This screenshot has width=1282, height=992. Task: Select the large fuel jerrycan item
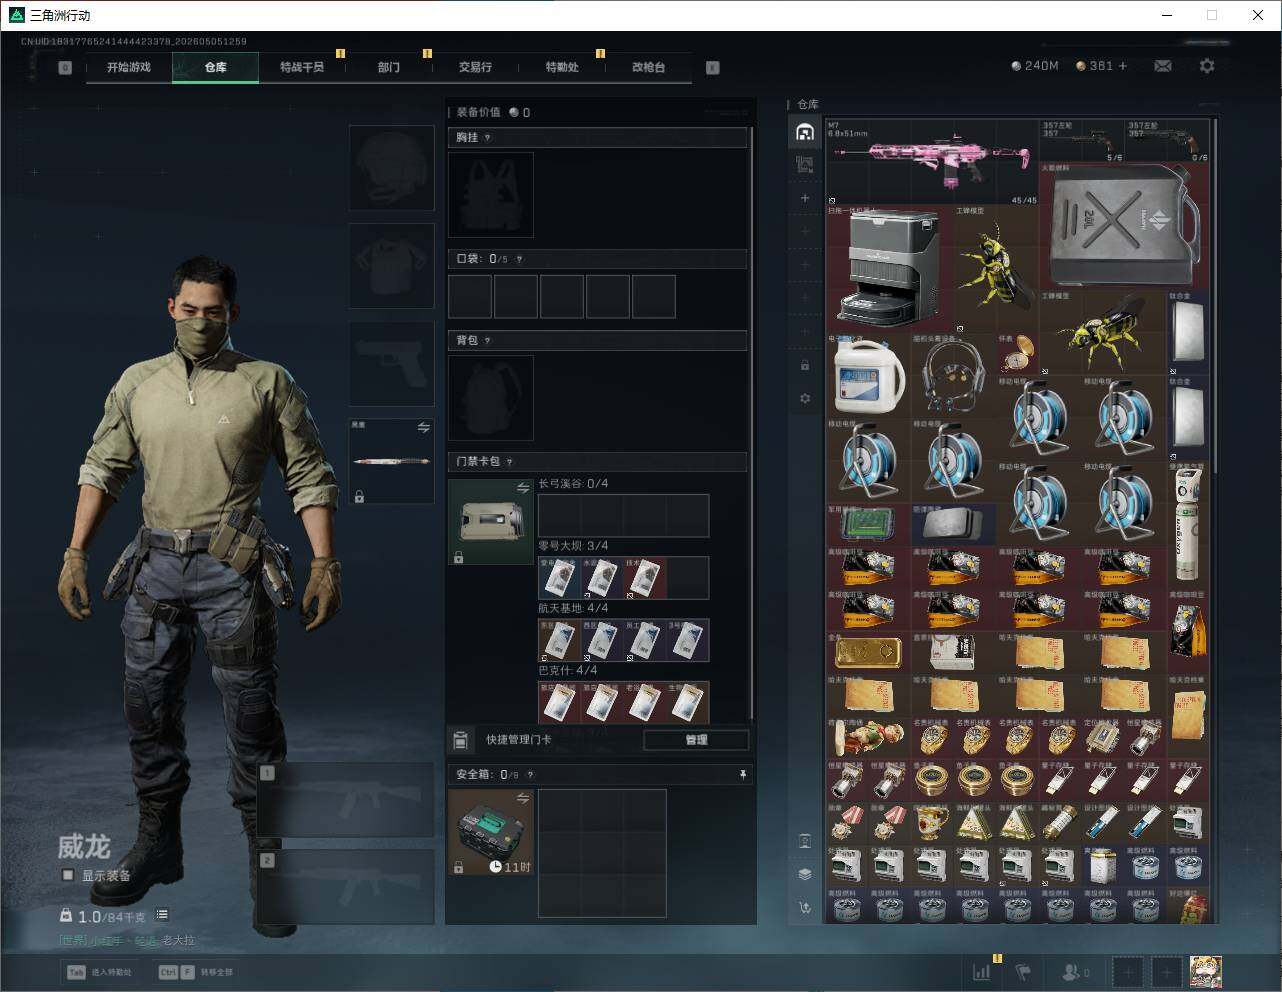(1124, 227)
